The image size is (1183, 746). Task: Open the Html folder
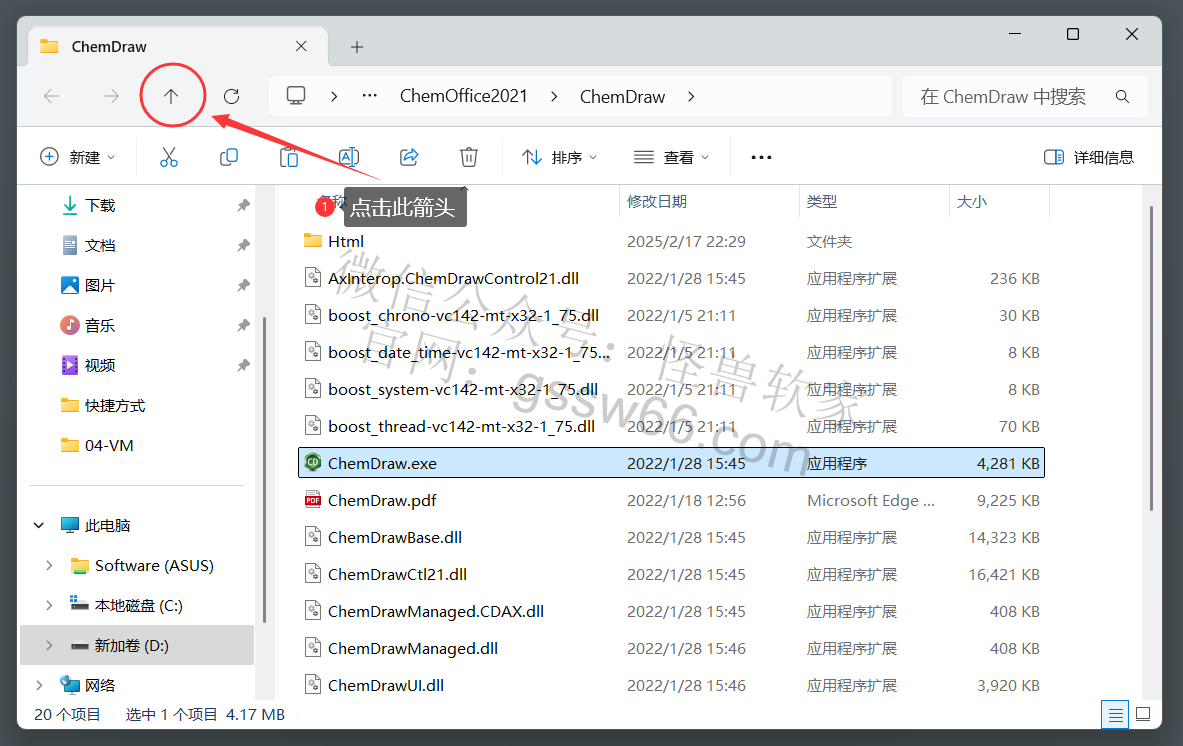671,241
